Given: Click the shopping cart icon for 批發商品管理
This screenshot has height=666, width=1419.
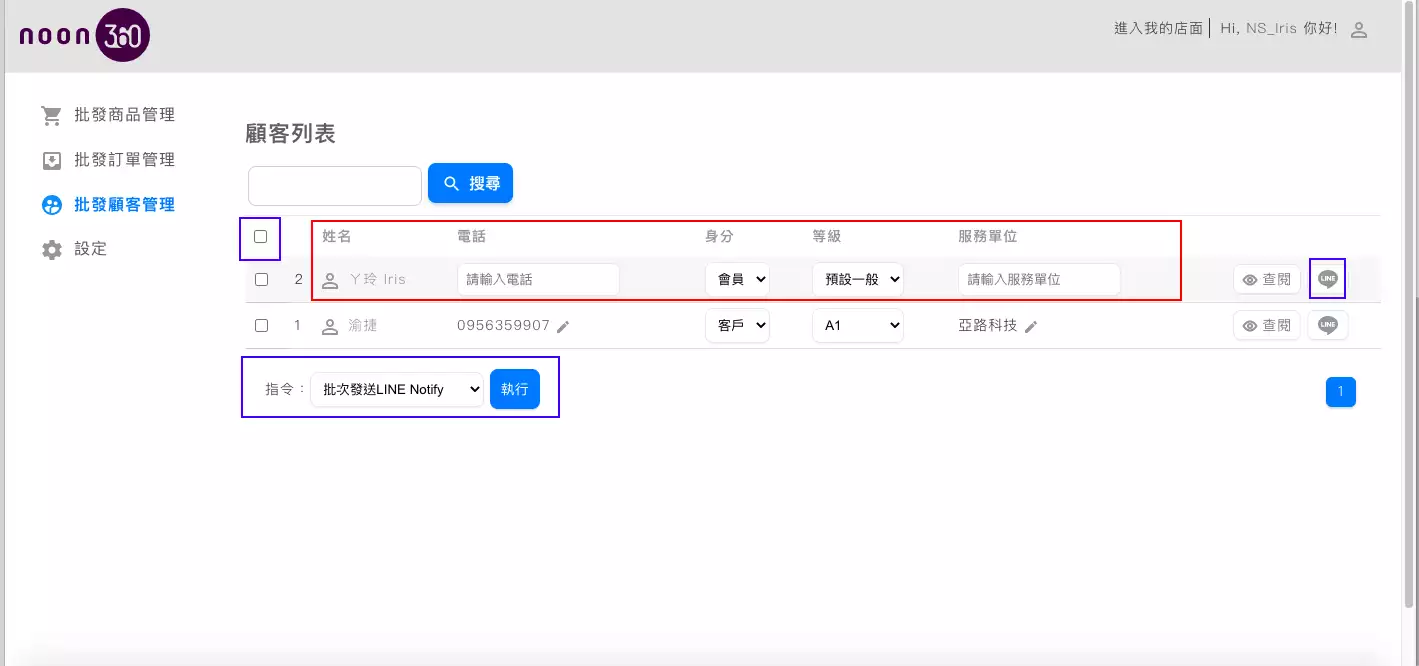Looking at the screenshot, I should (51, 115).
